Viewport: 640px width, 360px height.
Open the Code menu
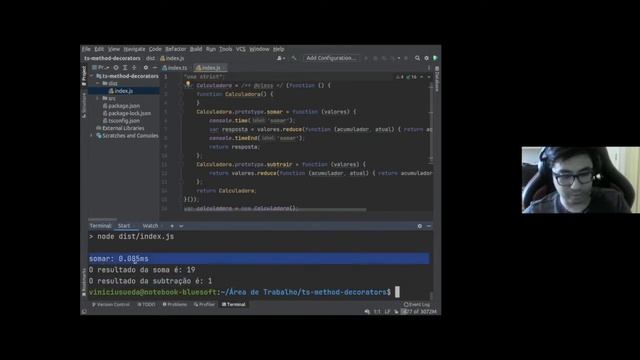point(155,49)
